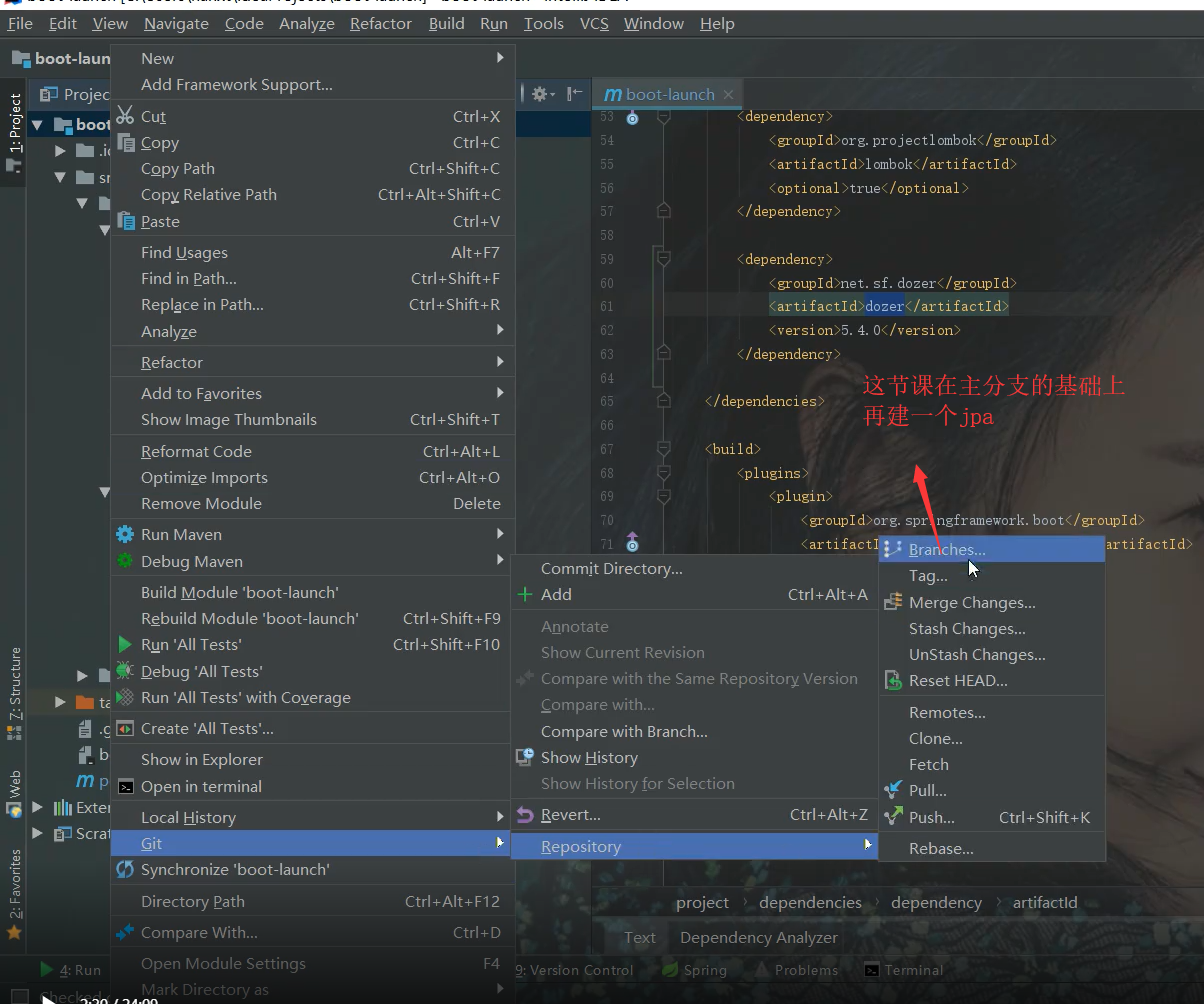1204x1004 pixels.
Task: Click the green Run 'All Tests' arrow
Action: (125, 644)
